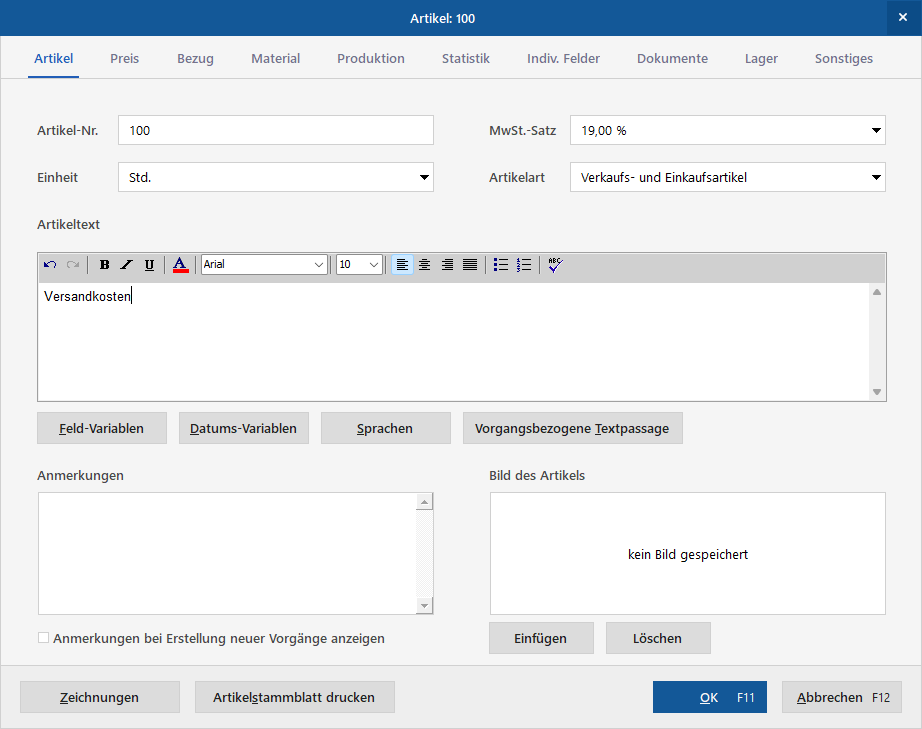Switch to the Preis tab
This screenshot has width=922, height=729.
(x=125, y=58)
